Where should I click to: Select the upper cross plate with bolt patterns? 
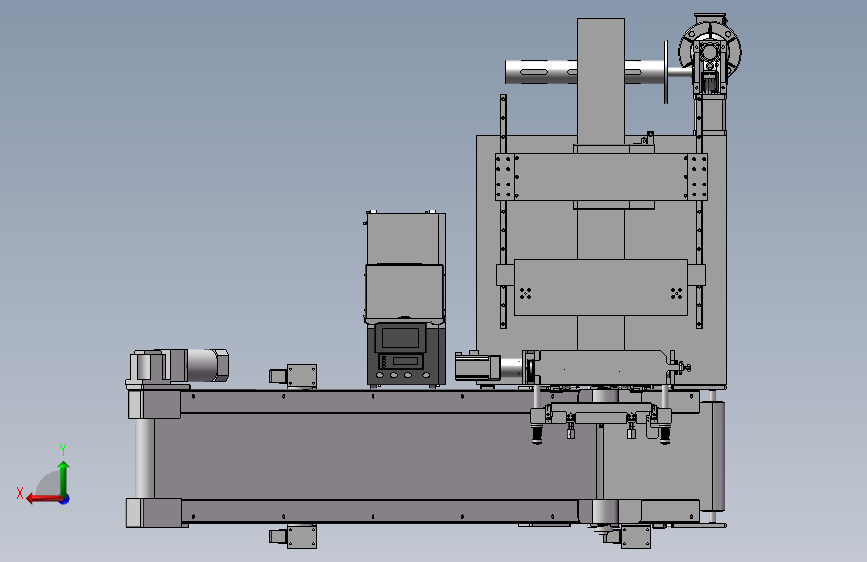click(601, 176)
